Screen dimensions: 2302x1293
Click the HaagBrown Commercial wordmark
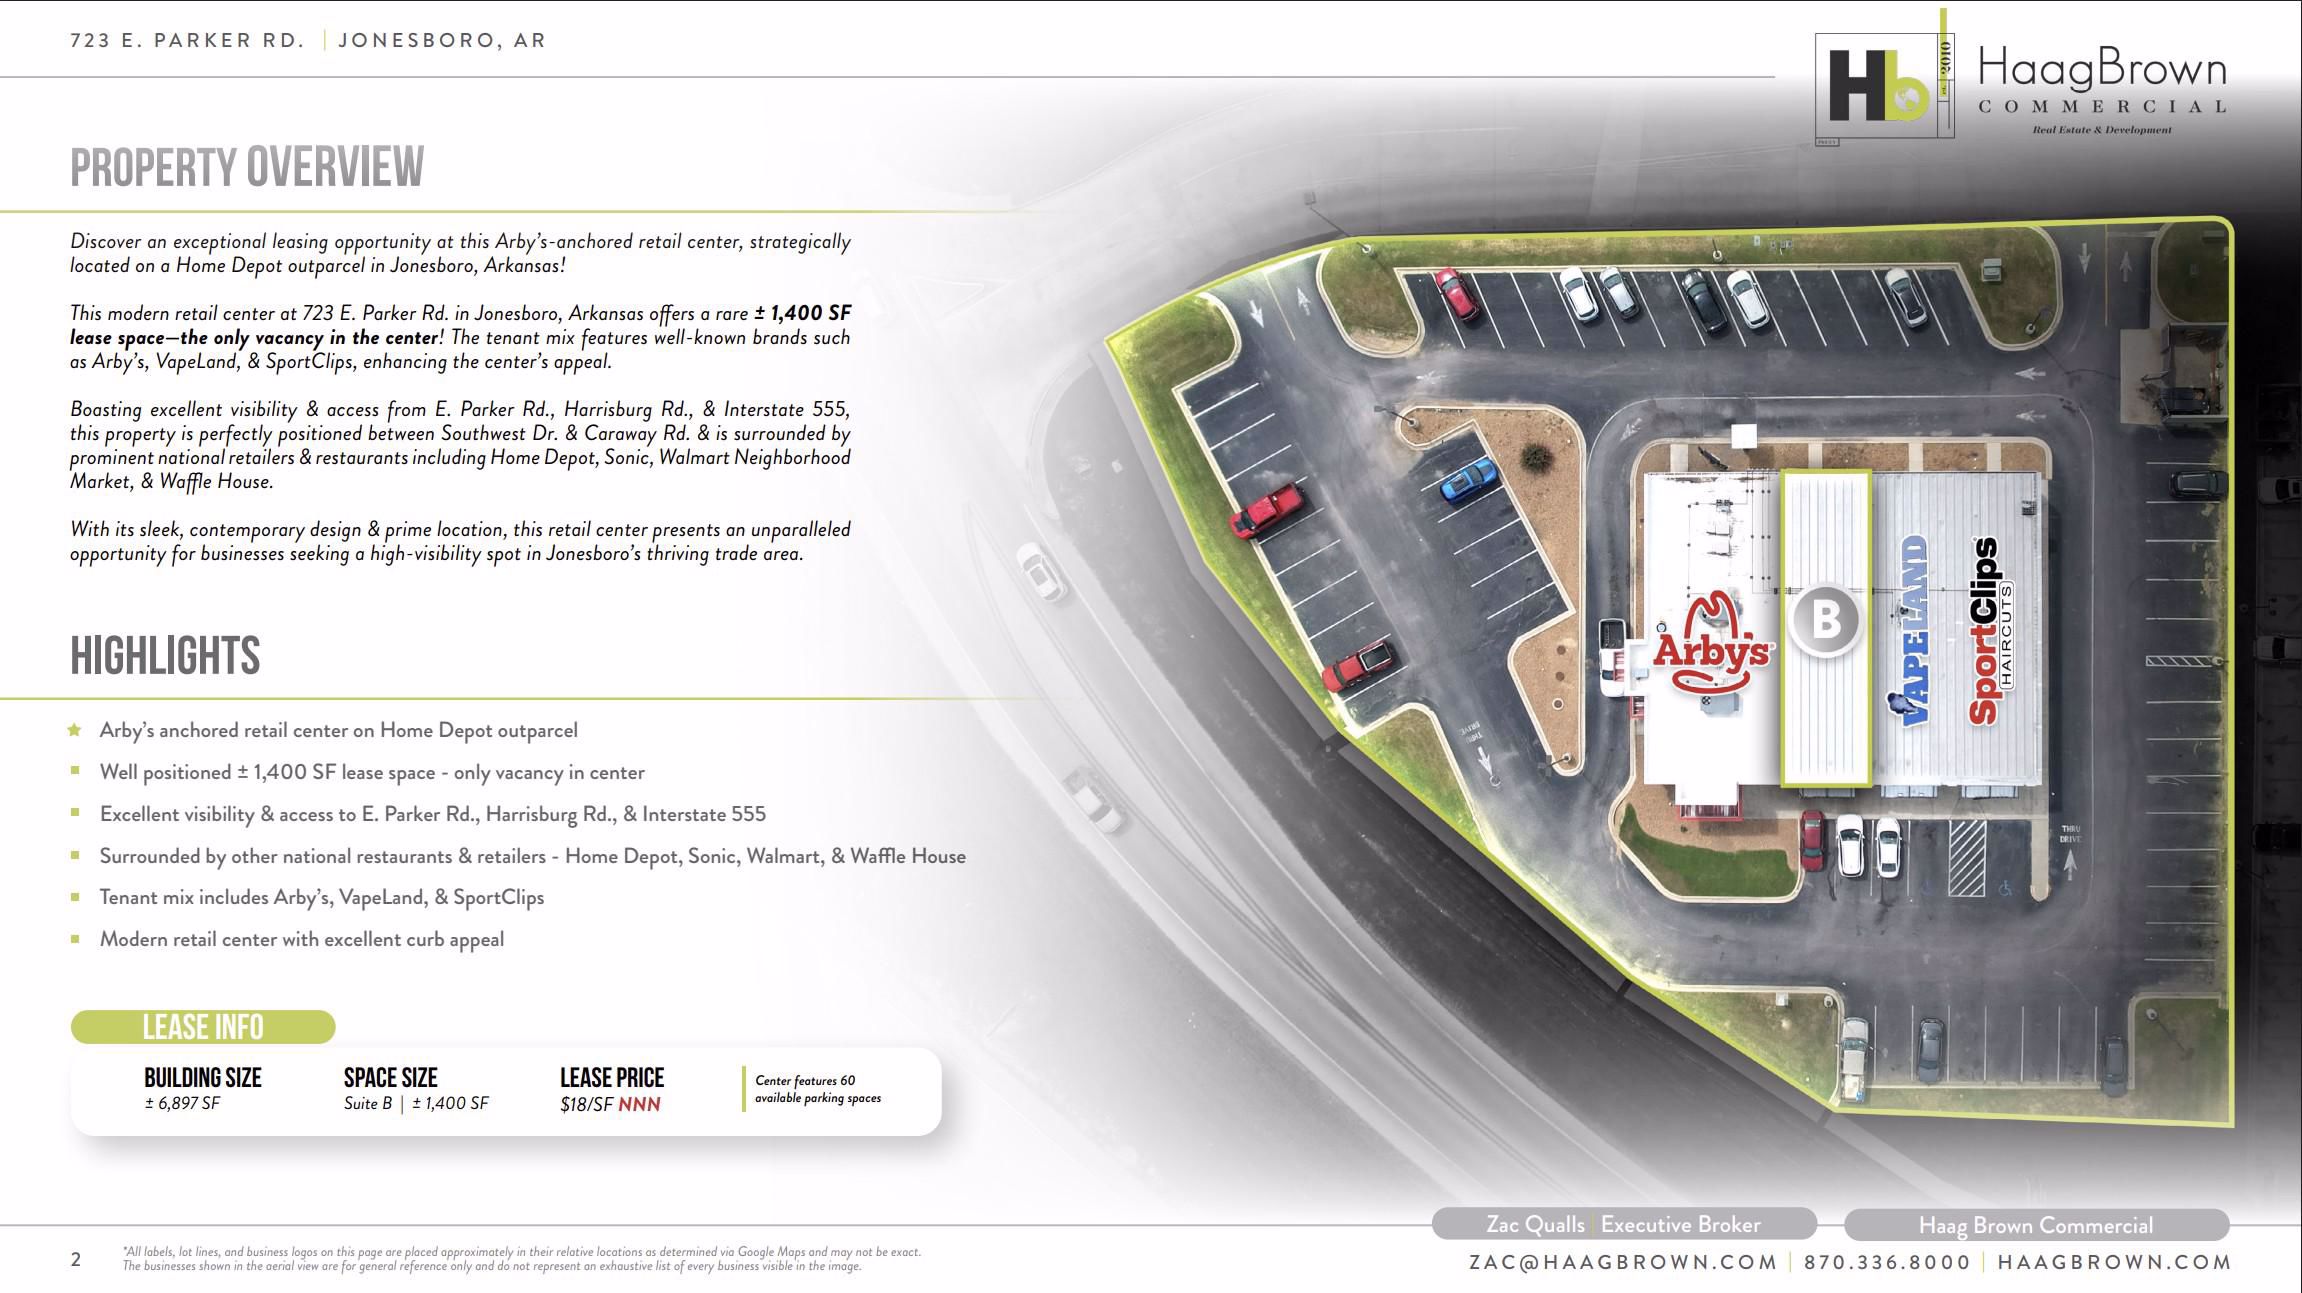click(x=2102, y=90)
